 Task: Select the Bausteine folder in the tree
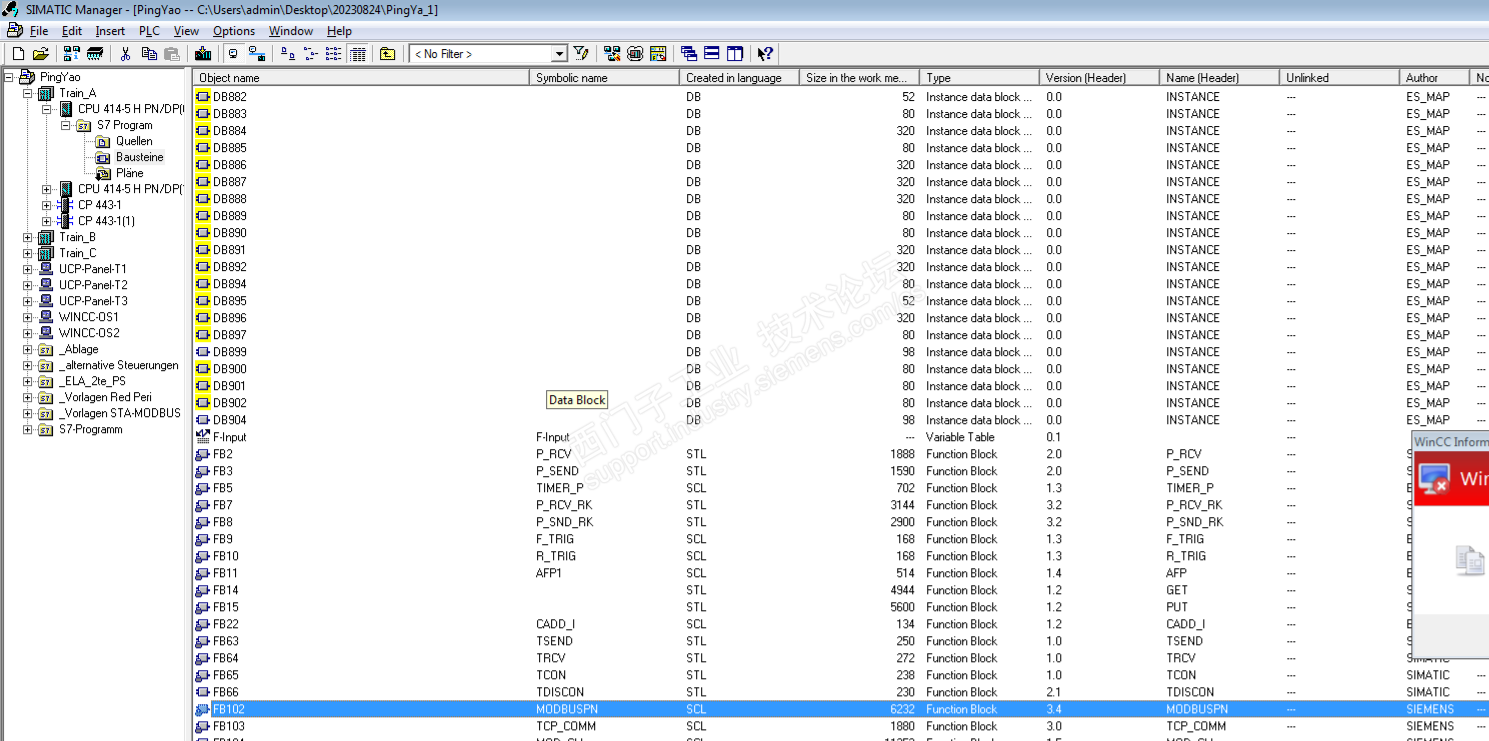click(x=139, y=157)
